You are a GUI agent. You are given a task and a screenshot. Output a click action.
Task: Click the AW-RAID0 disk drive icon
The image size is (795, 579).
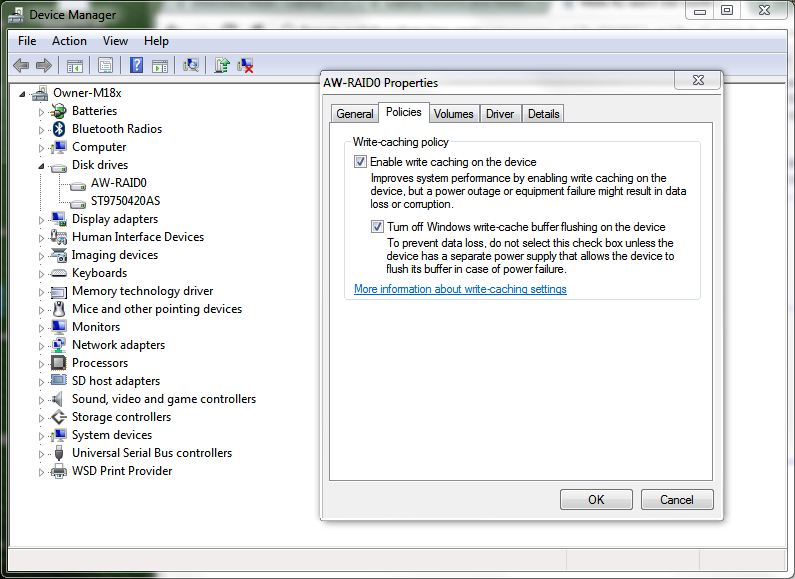(x=78, y=186)
